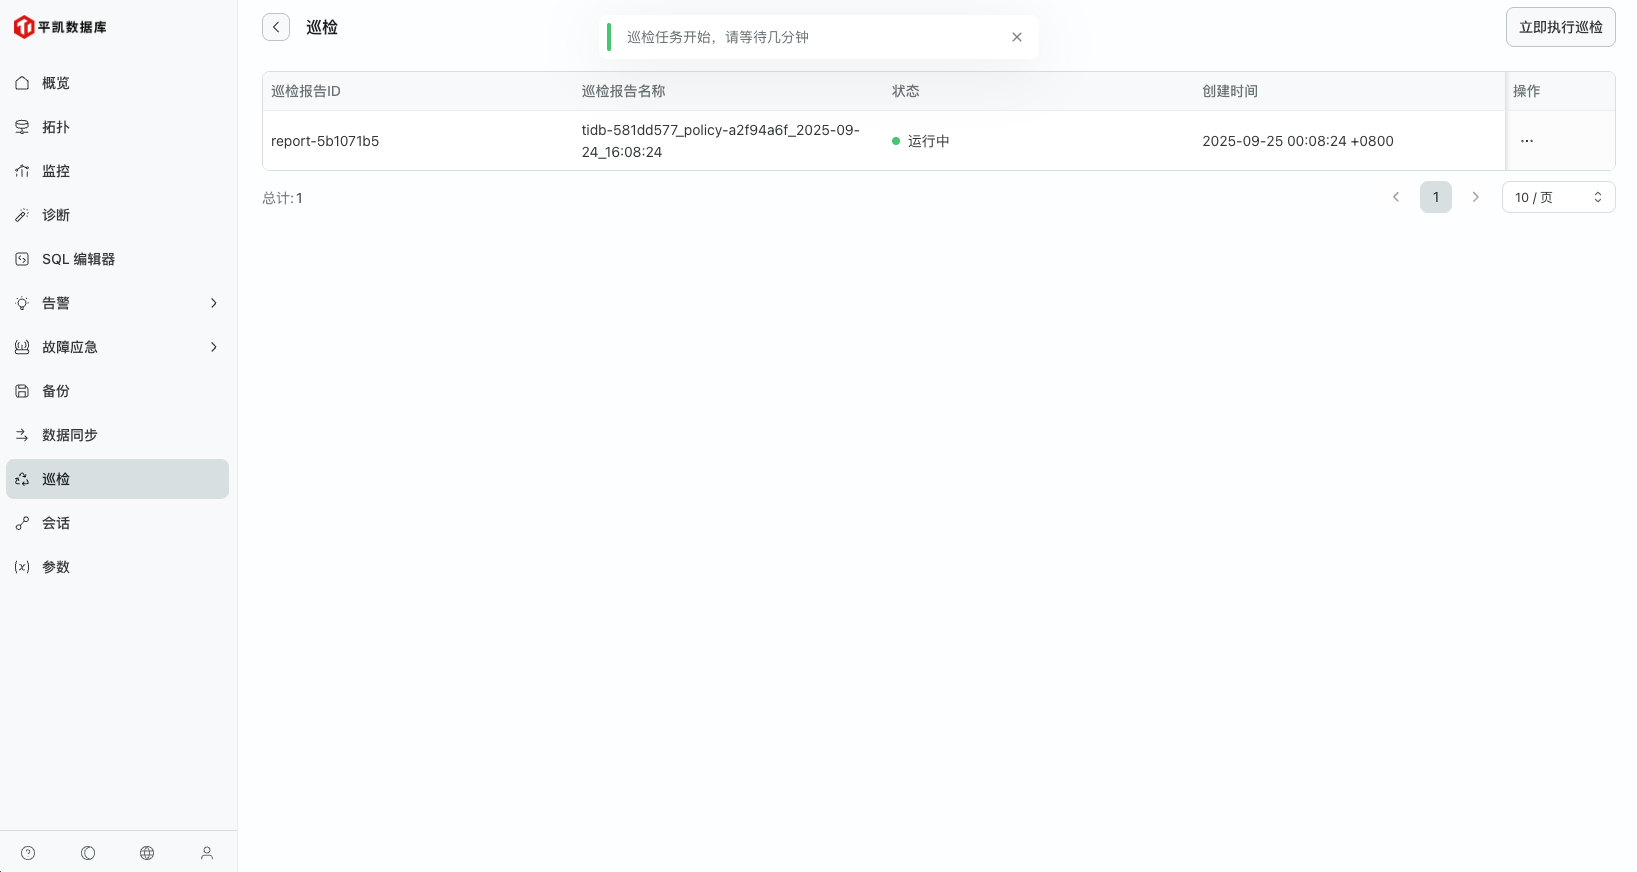Click the report-5b1071b5 row ID

[325, 141]
